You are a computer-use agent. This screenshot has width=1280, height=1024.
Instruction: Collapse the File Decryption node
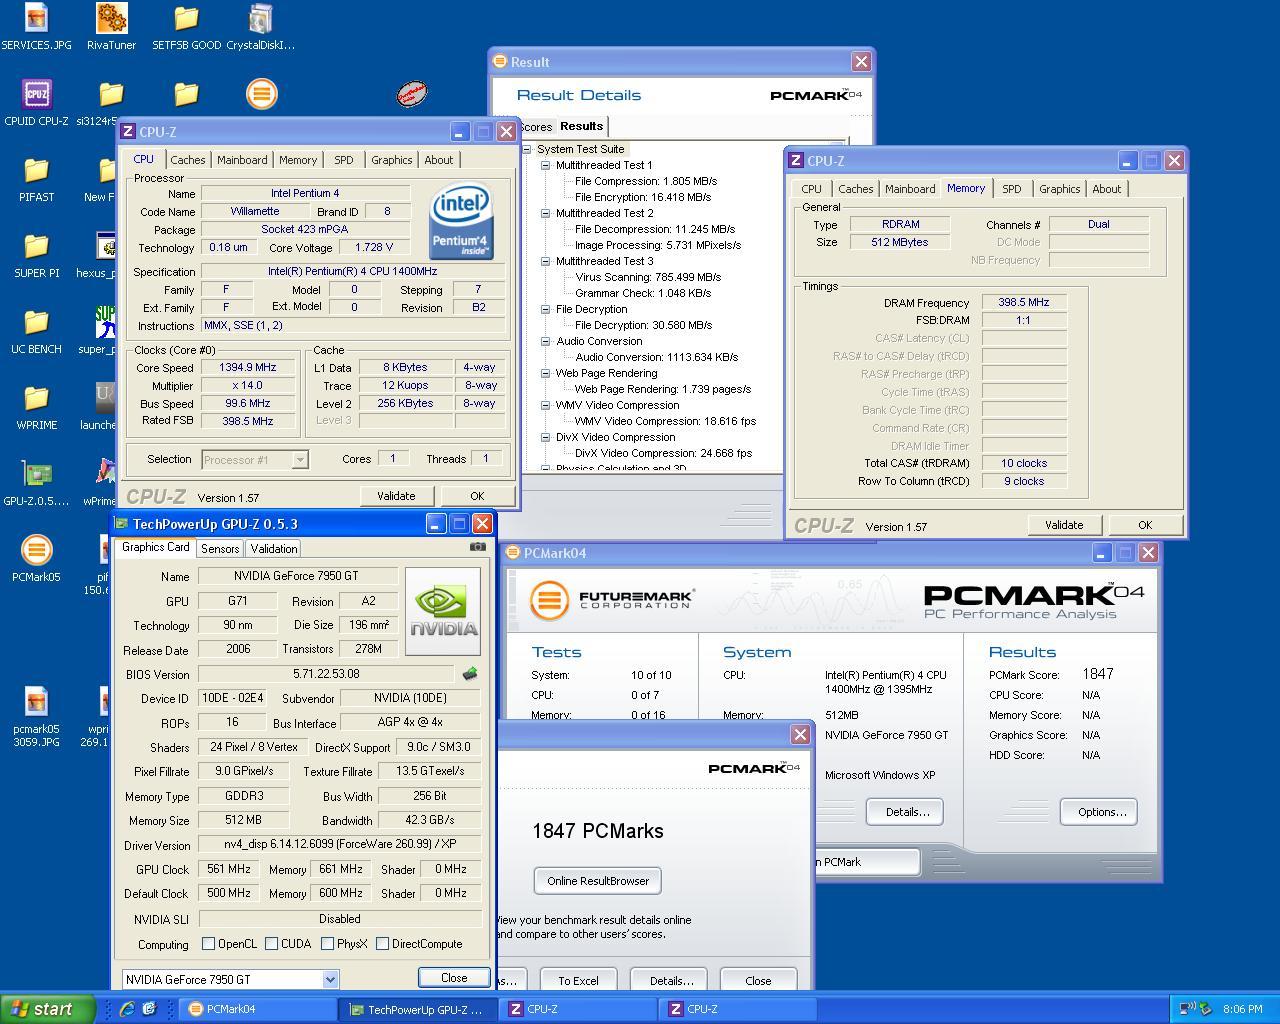click(546, 309)
